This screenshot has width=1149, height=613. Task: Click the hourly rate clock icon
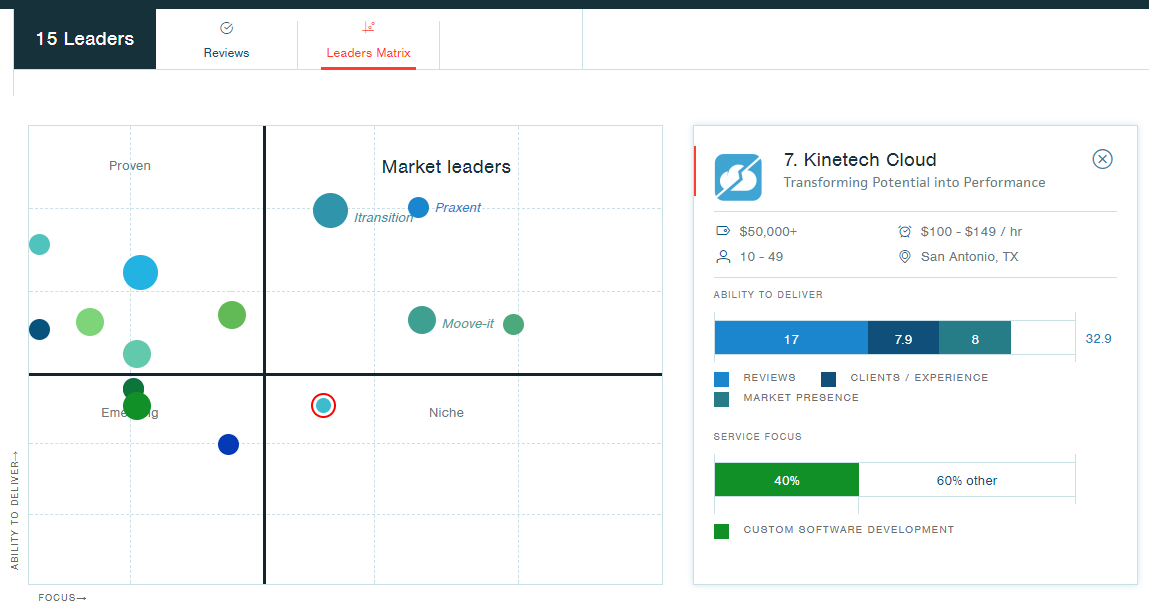(x=905, y=231)
